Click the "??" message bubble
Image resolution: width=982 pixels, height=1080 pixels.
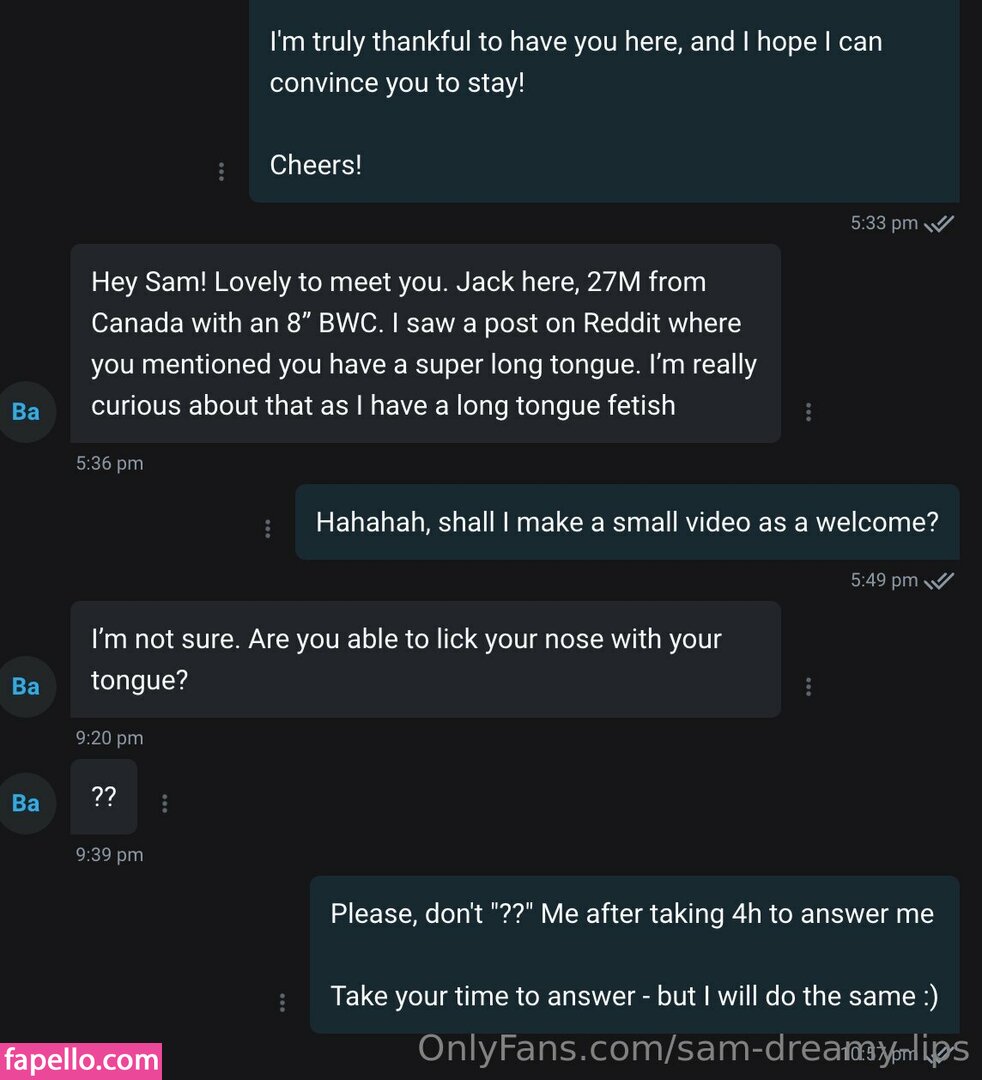[x=104, y=797]
